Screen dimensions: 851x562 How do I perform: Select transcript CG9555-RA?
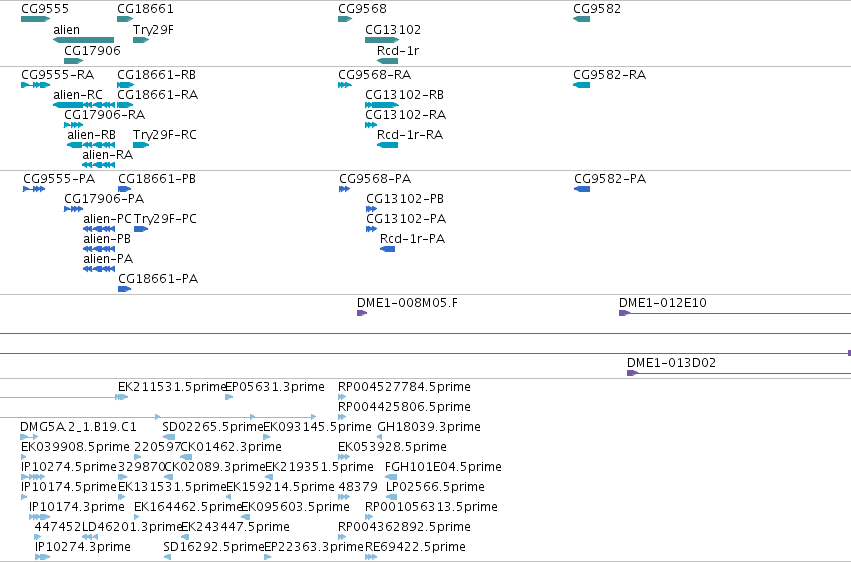[35, 85]
